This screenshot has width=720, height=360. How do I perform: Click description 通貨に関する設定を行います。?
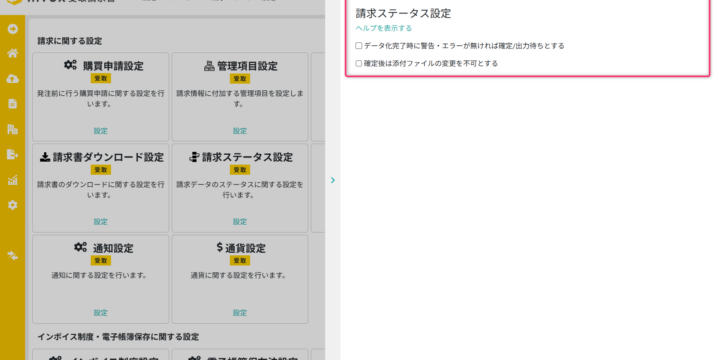click(238, 276)
